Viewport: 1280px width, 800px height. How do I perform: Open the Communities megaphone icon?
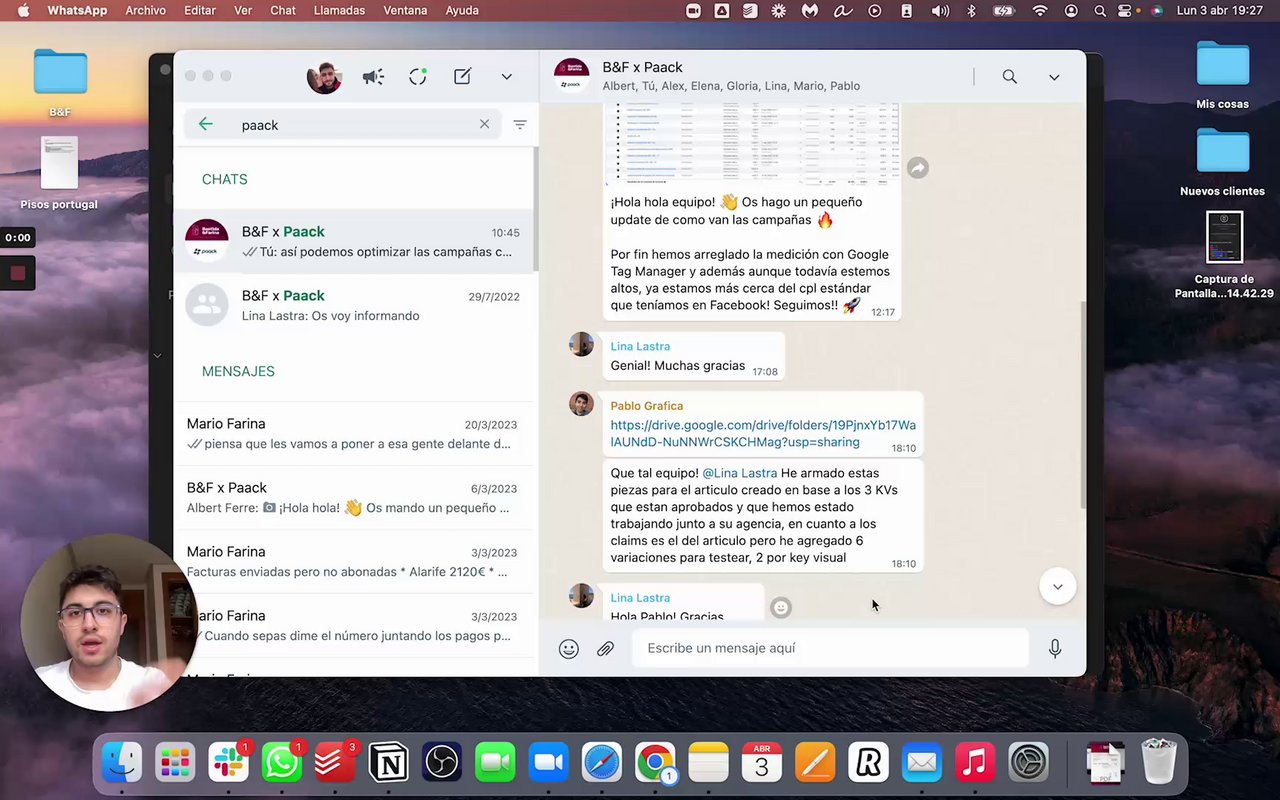[373, 77]
